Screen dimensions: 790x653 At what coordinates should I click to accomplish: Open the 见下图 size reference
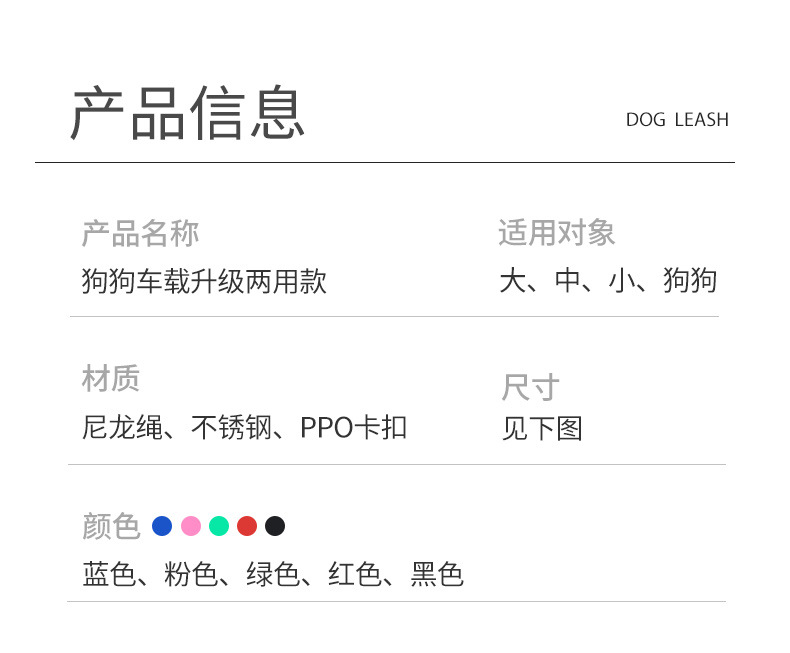(x=542, y=429)
